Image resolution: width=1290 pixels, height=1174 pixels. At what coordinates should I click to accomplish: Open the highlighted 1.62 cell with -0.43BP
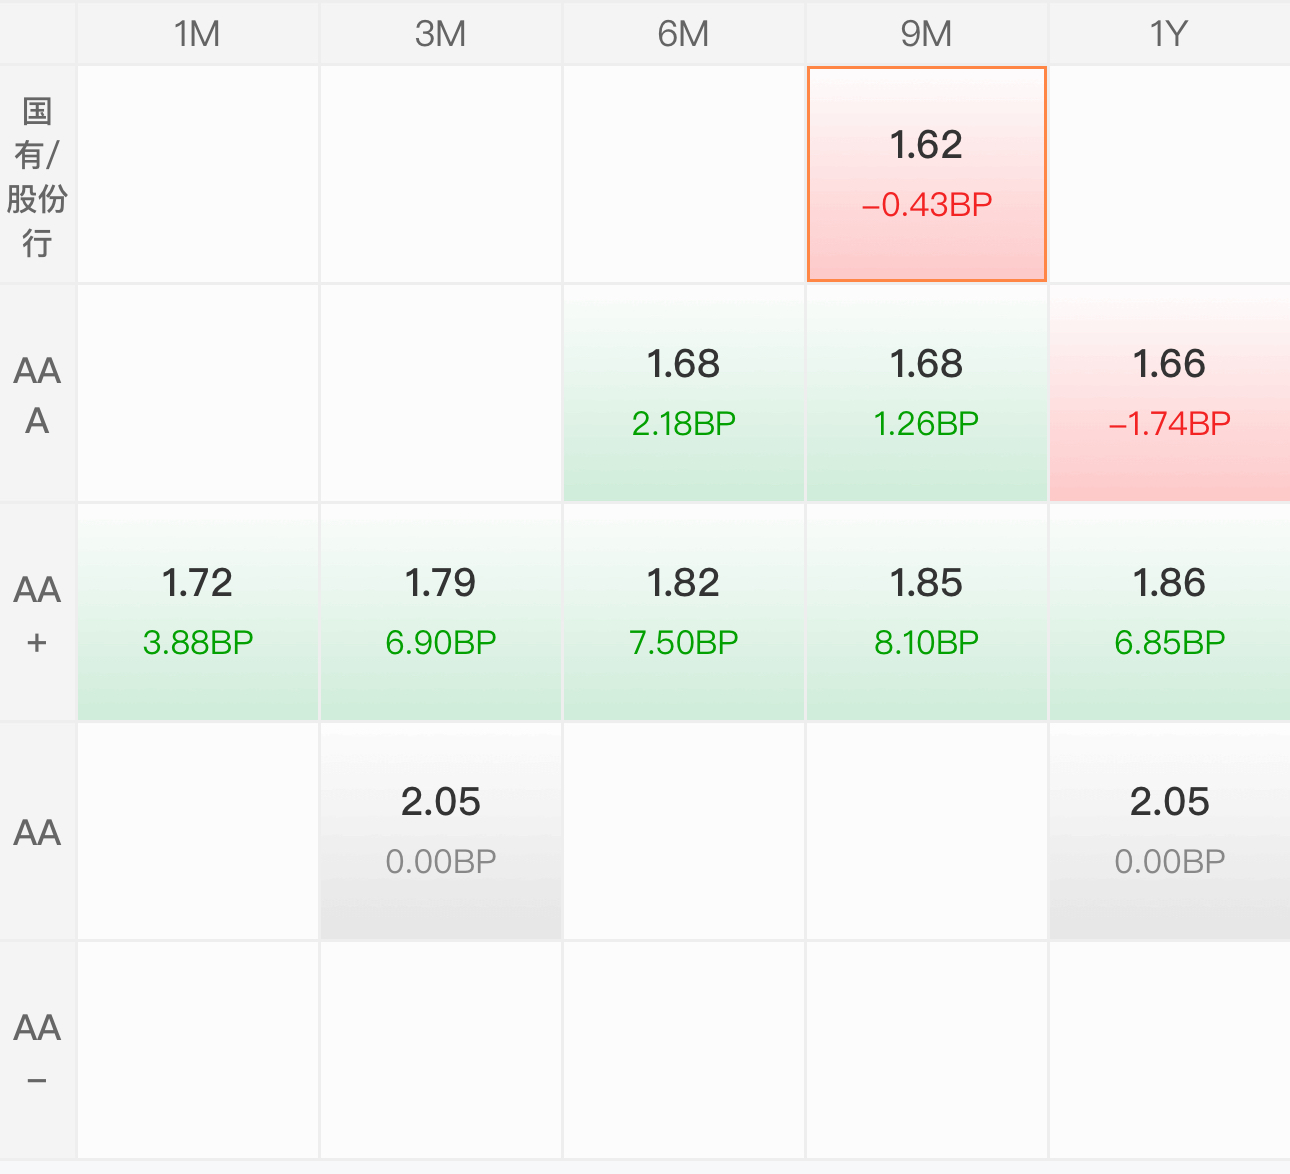(926, 174)
